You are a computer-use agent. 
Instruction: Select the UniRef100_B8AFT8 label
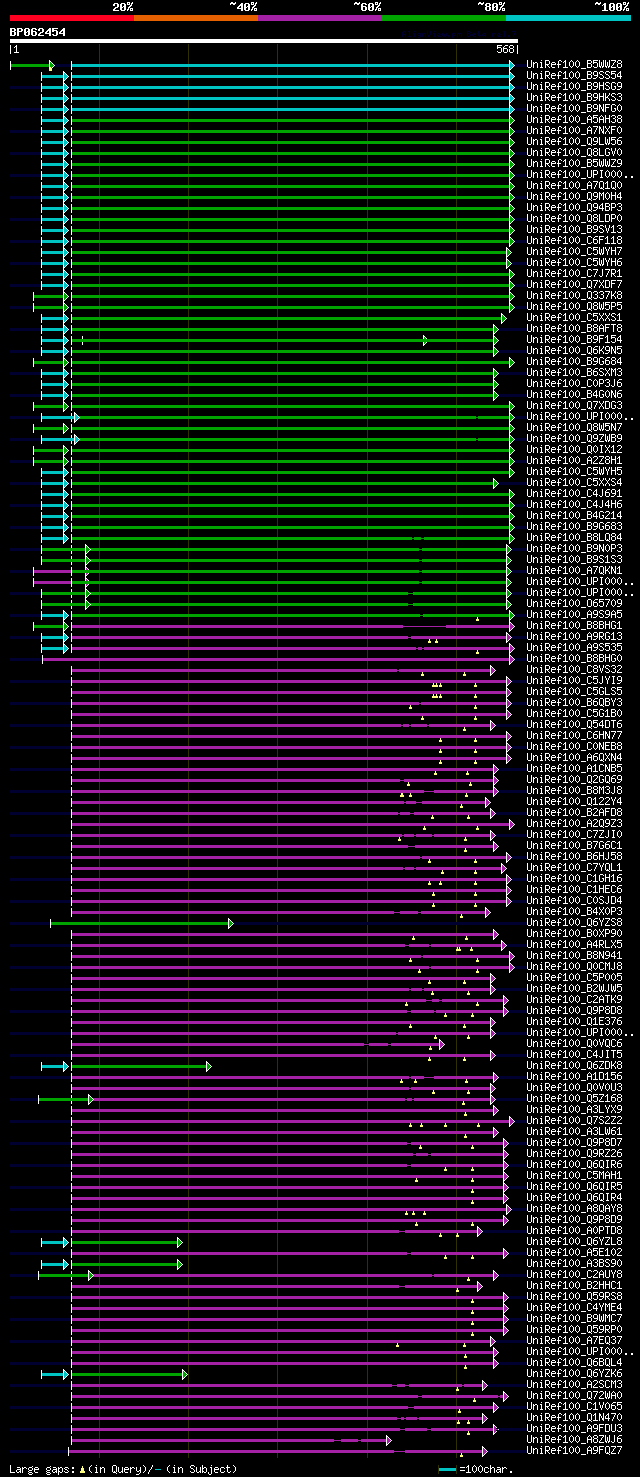point(574,328)
